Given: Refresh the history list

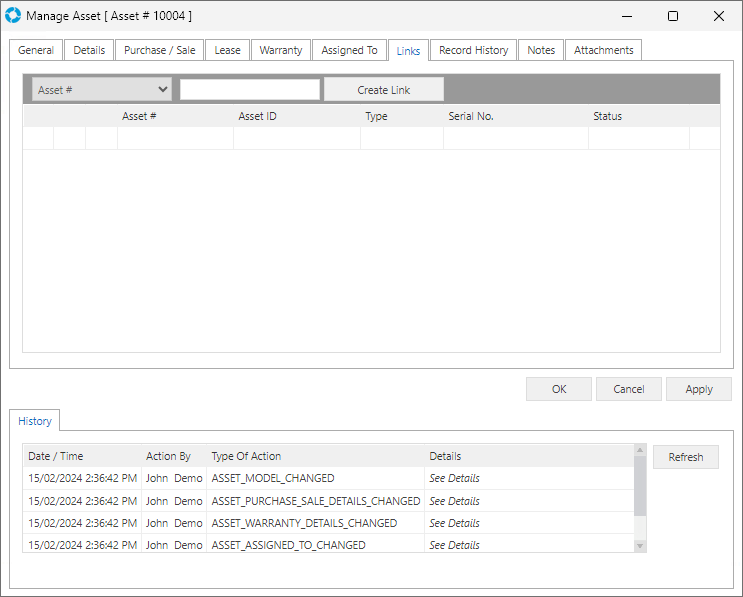Looking at the screenshot, I should 685,457.
